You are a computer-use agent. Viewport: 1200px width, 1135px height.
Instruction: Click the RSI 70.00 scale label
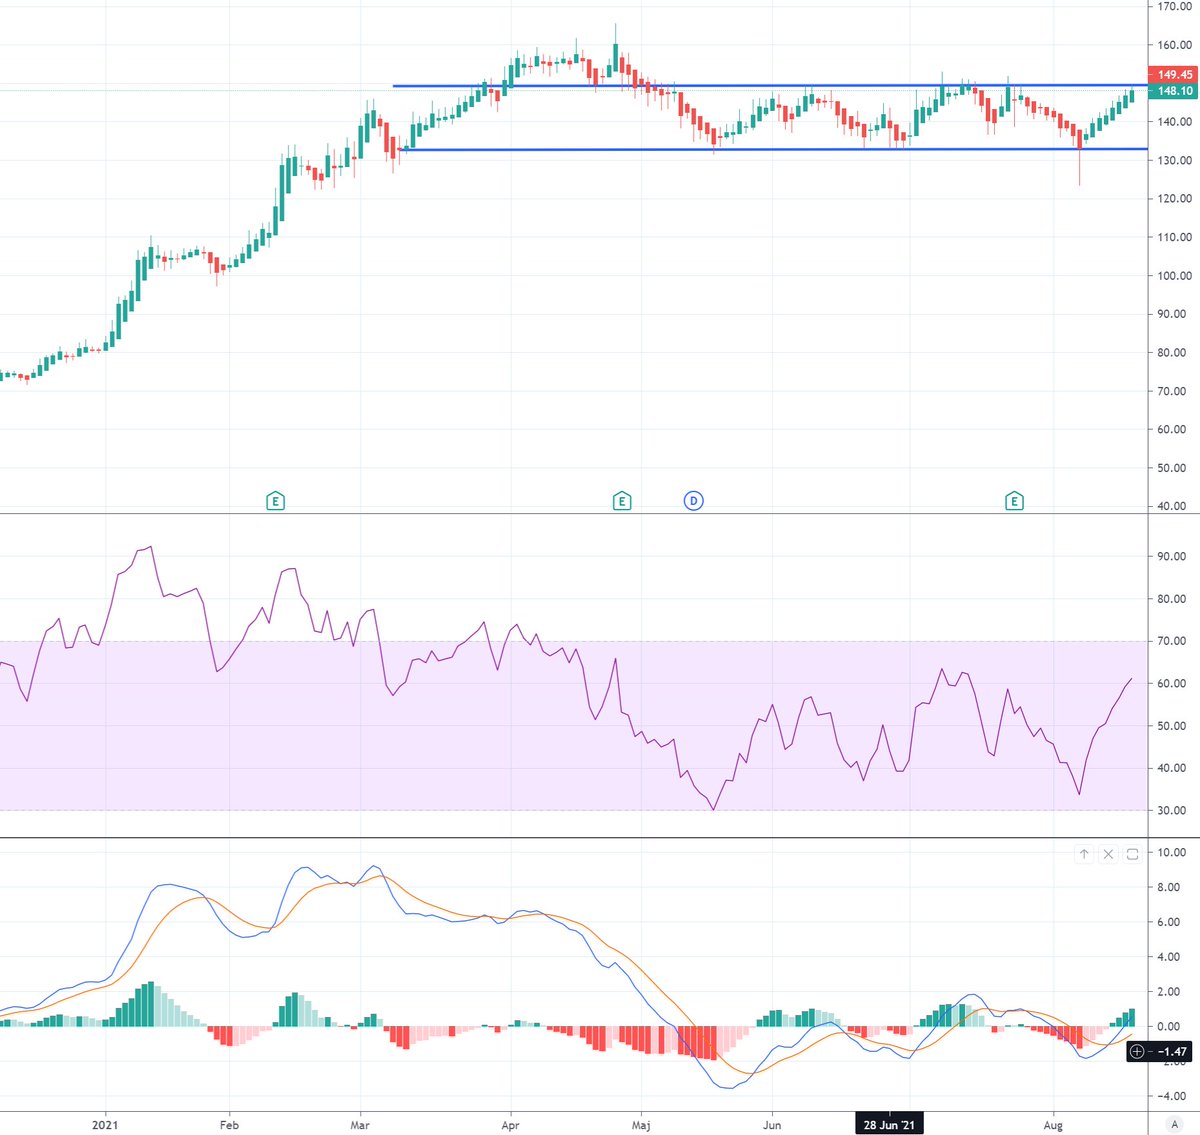tap(1172, 641)
